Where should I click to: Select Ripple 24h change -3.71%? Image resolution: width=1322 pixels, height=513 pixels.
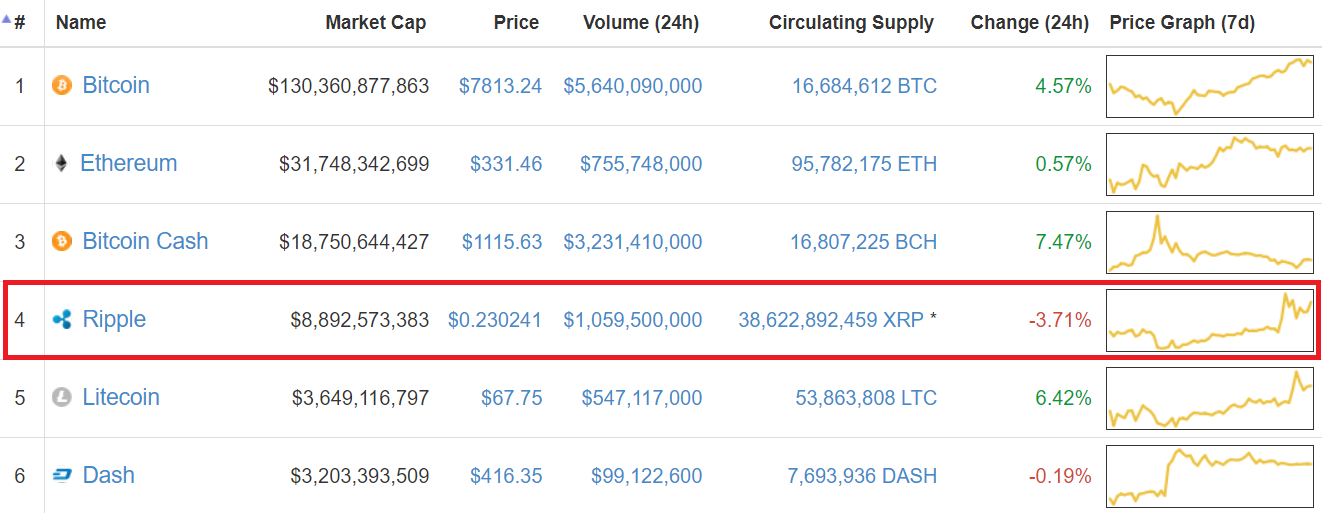[1060, 320]
